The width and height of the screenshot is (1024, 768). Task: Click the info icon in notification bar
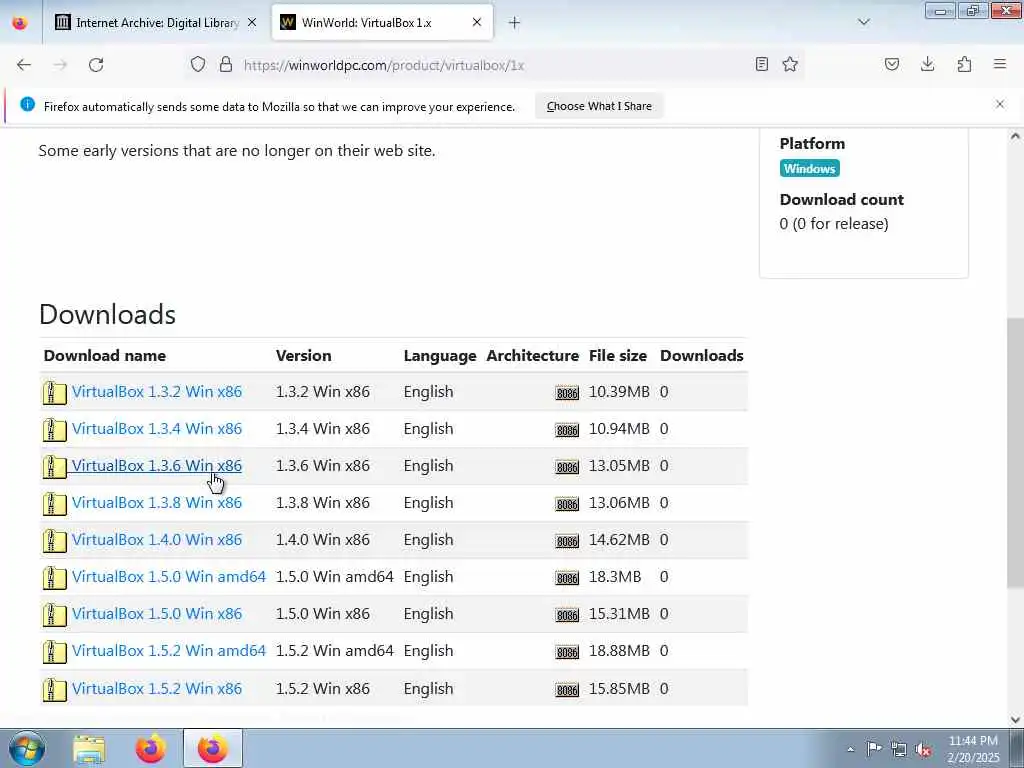point(27,104)
